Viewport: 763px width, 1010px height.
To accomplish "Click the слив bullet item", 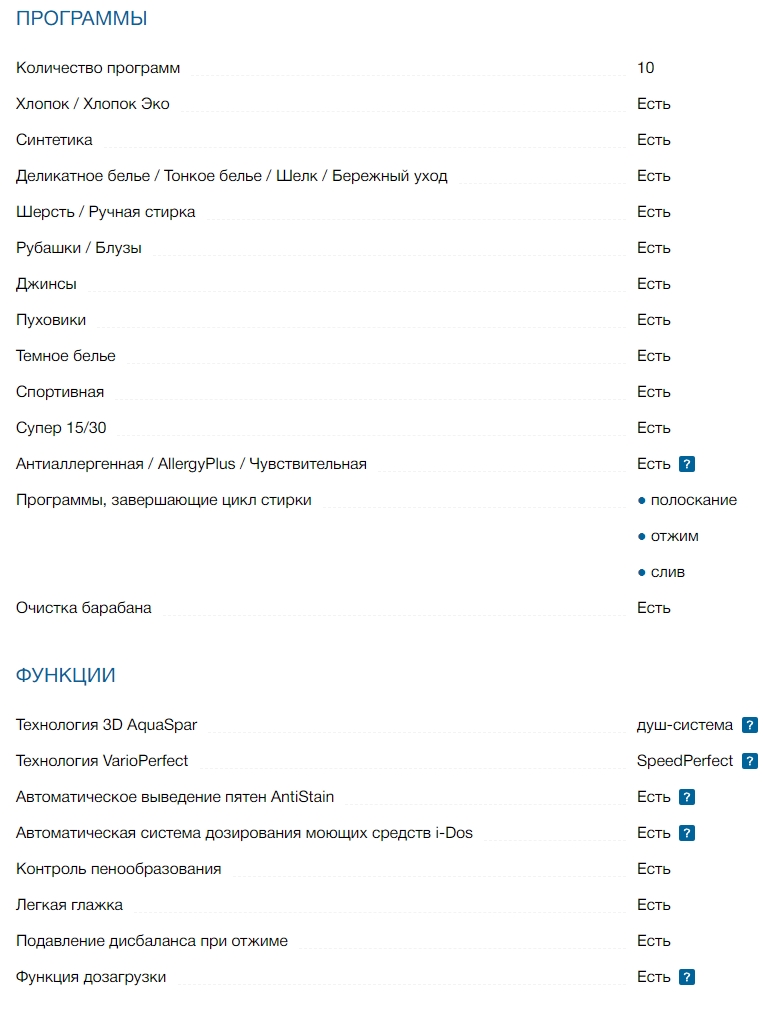I will (x=667, y=572).
